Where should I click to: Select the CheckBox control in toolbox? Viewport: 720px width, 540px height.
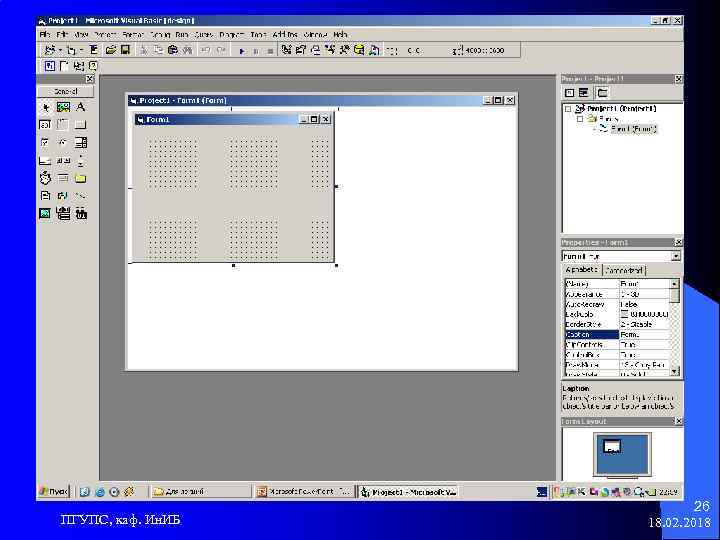[x=45, y=143]
